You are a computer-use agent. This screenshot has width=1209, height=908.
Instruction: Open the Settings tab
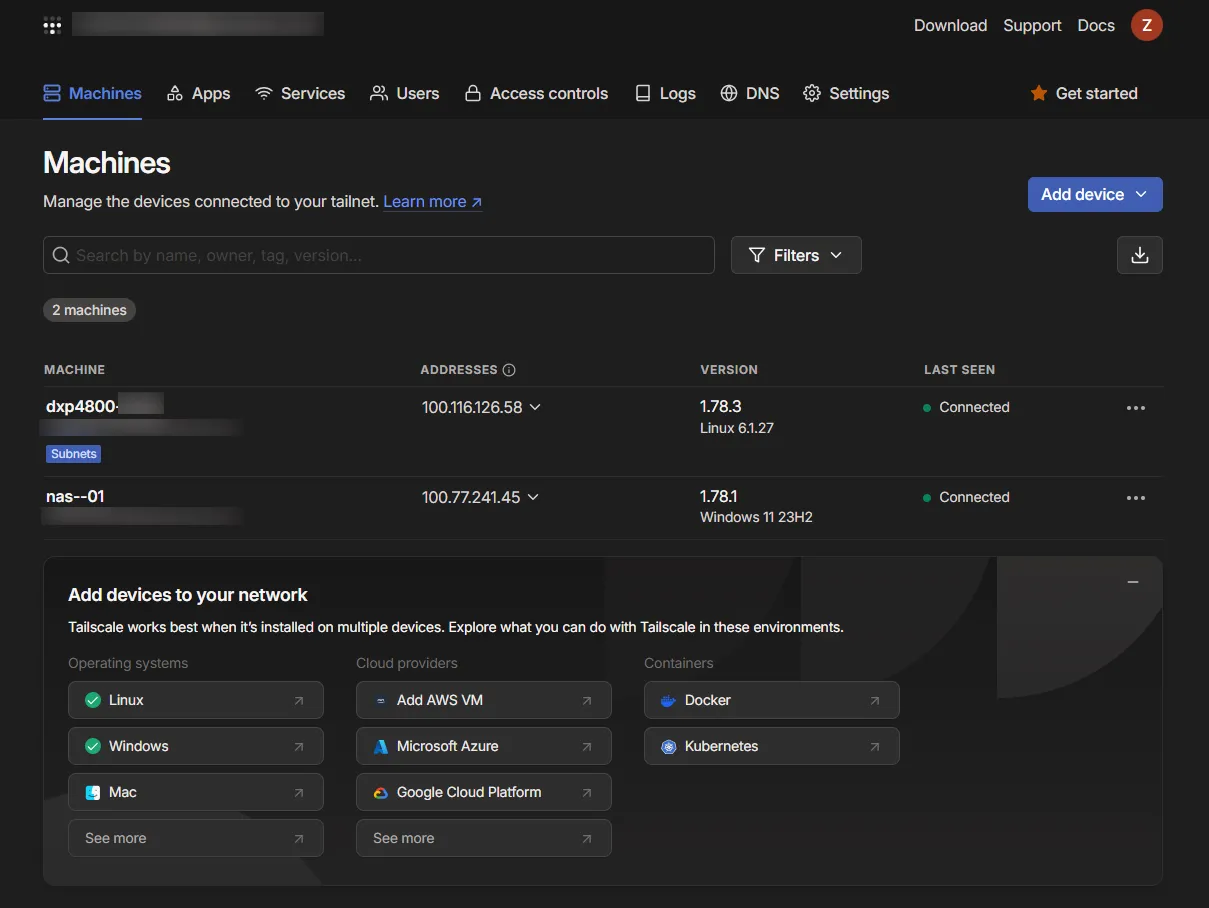[x=846, y=93]
